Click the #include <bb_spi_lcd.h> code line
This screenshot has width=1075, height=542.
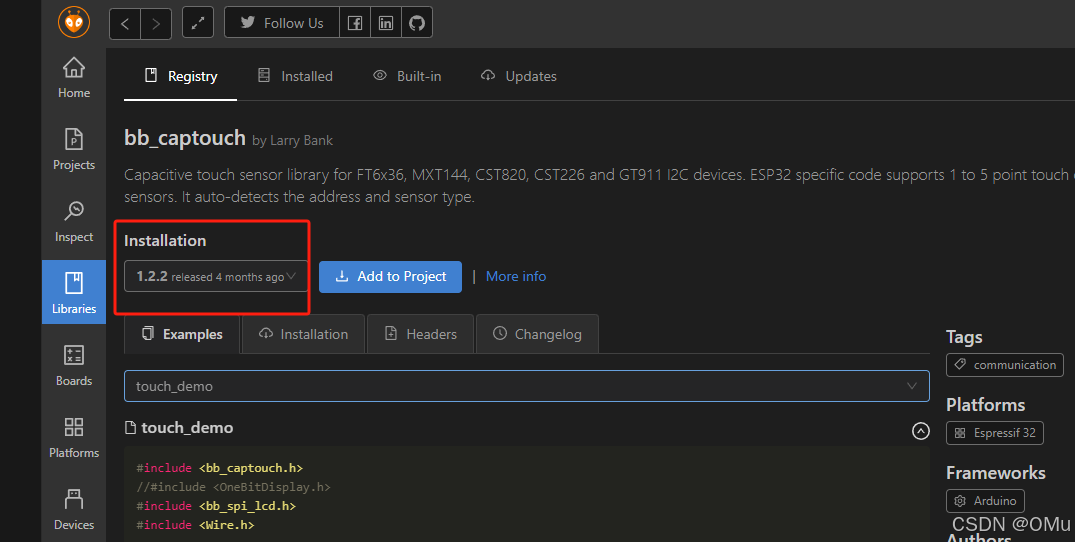click(216, 506)
